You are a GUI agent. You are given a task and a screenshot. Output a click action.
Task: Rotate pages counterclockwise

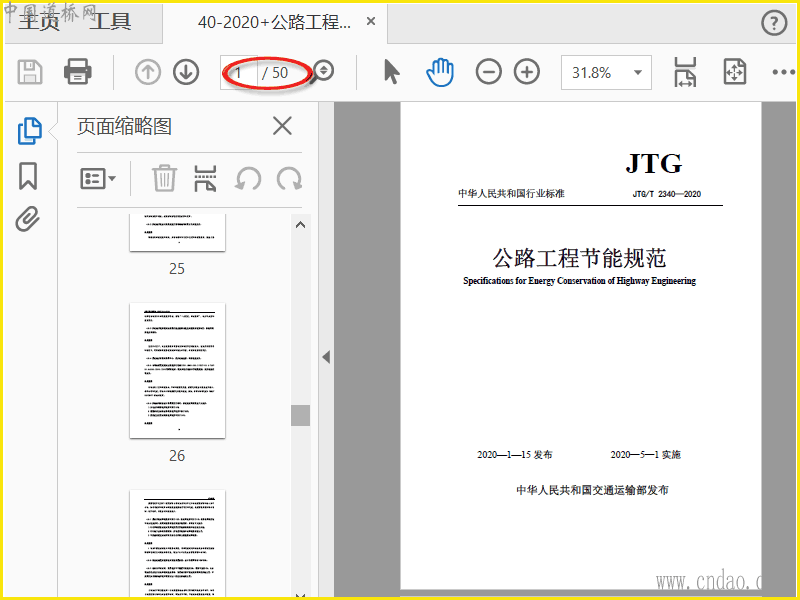[x=248, y=179]
